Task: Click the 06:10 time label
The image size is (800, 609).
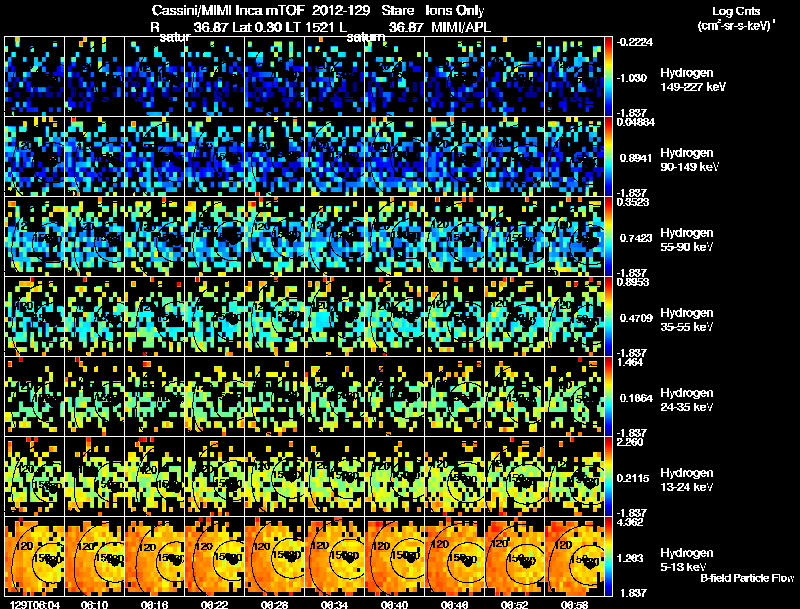Action: 94,604
